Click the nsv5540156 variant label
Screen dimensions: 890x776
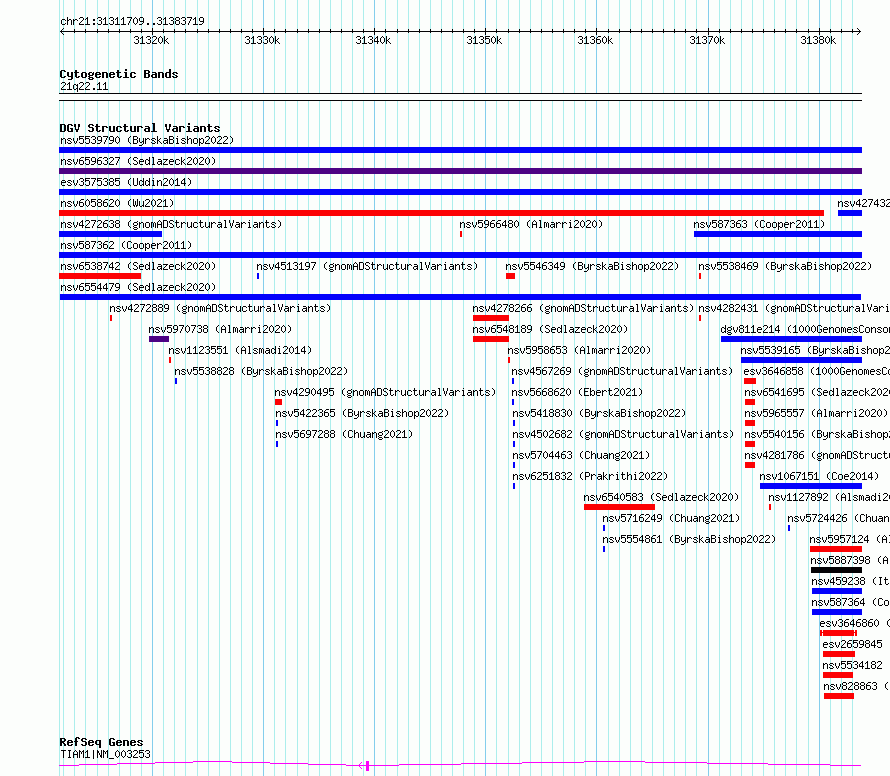[817, 434]
